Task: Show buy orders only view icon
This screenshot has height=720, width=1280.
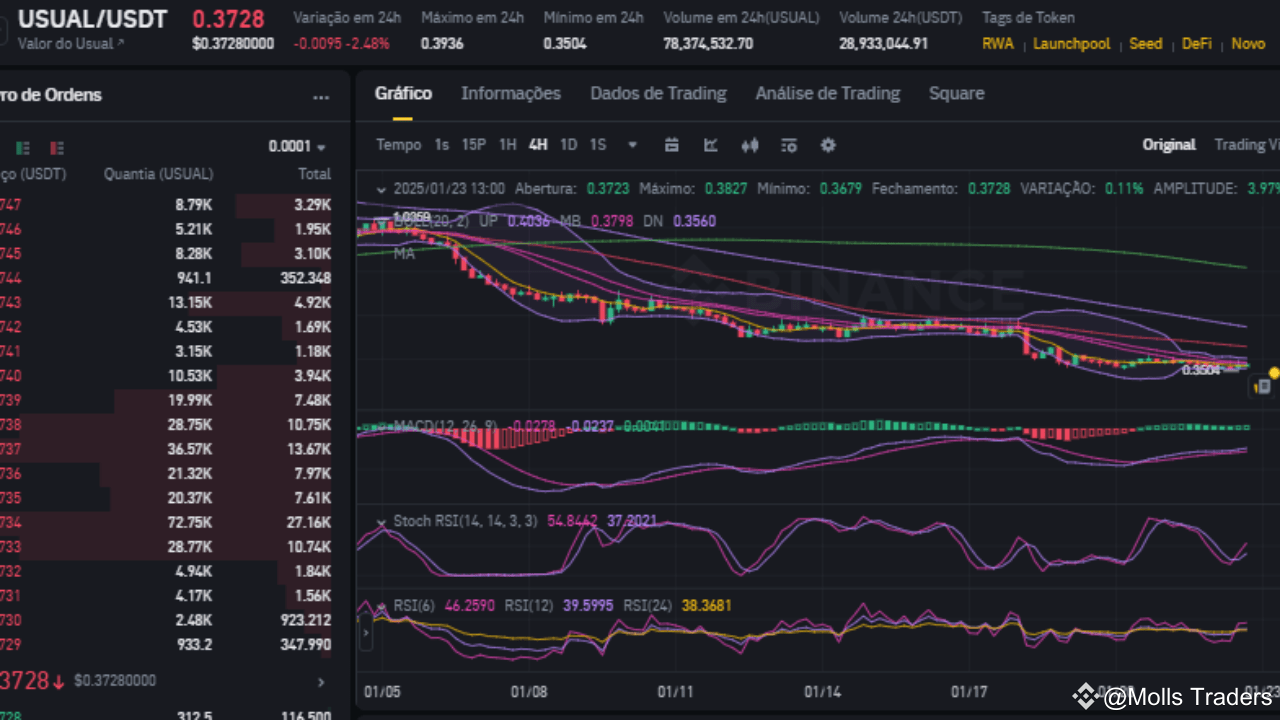Action: point(23,148)
